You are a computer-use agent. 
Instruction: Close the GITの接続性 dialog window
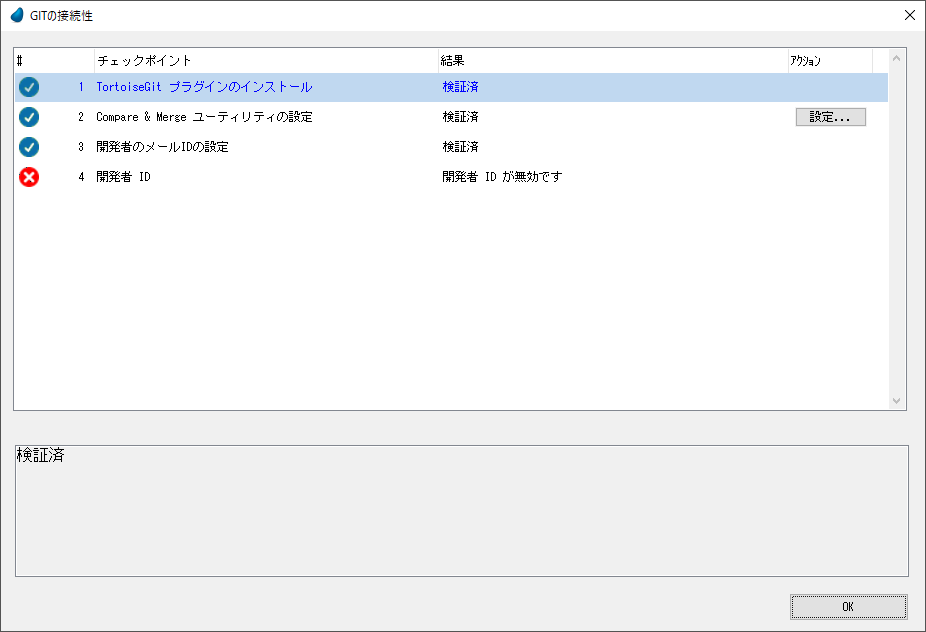tap(909, 15)
